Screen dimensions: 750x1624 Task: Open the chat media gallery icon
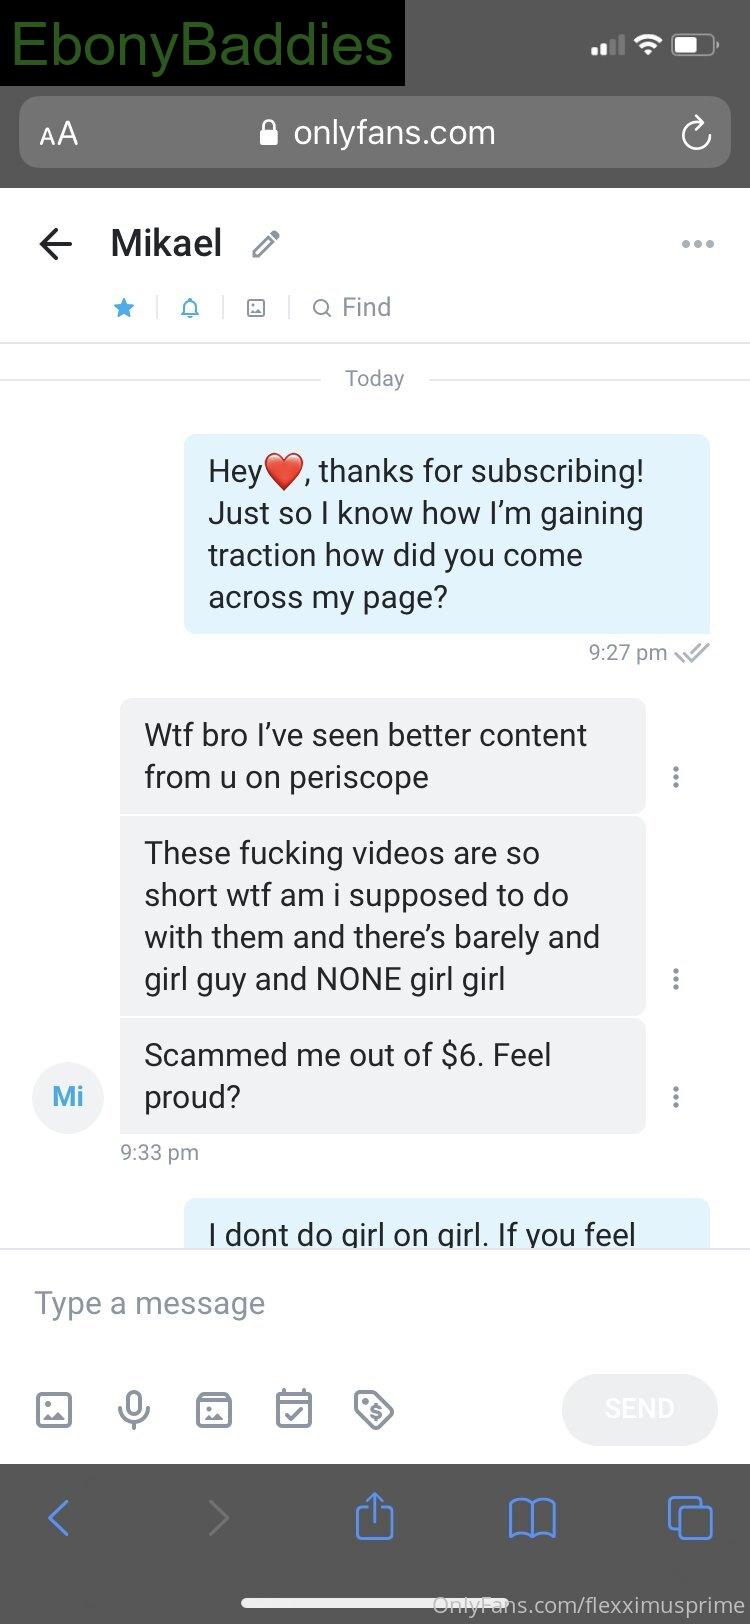(256, 308)
